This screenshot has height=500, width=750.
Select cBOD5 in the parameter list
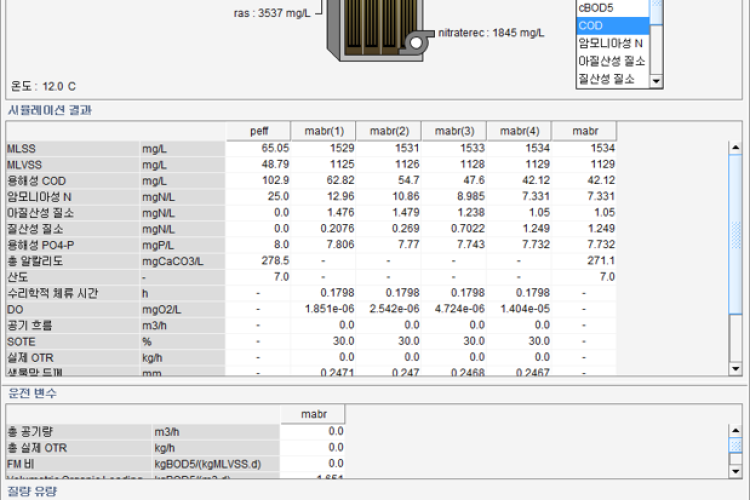coord(613,8)
